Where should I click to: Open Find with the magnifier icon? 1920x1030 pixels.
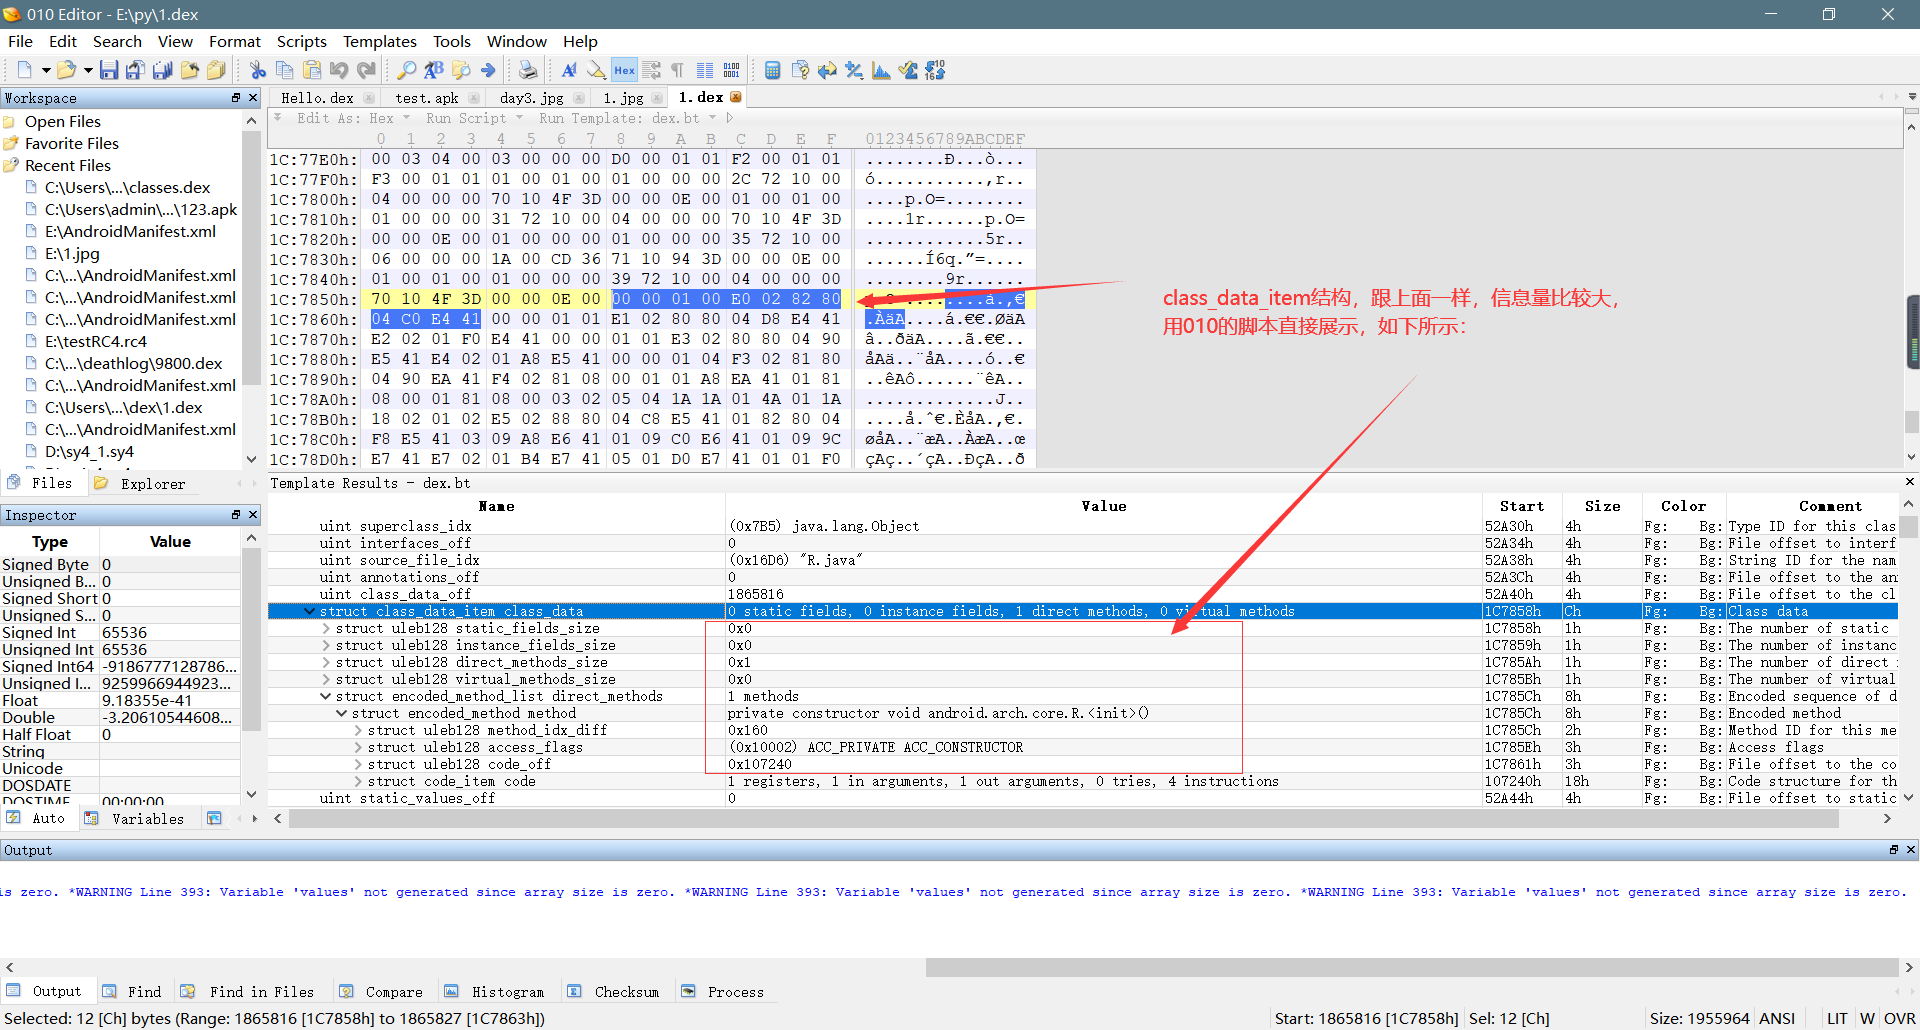pos(407,70)
